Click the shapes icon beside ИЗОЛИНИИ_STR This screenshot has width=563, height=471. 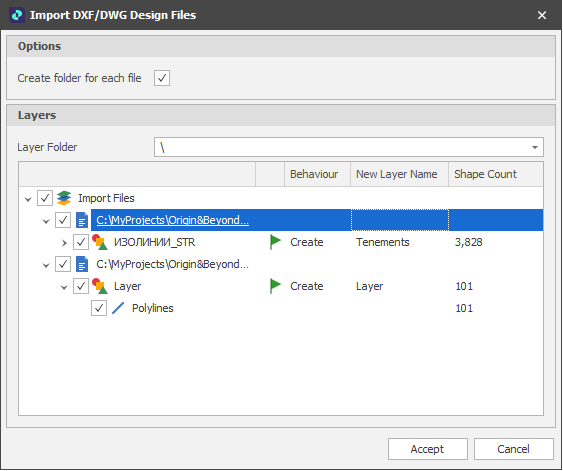coord(100,242)
